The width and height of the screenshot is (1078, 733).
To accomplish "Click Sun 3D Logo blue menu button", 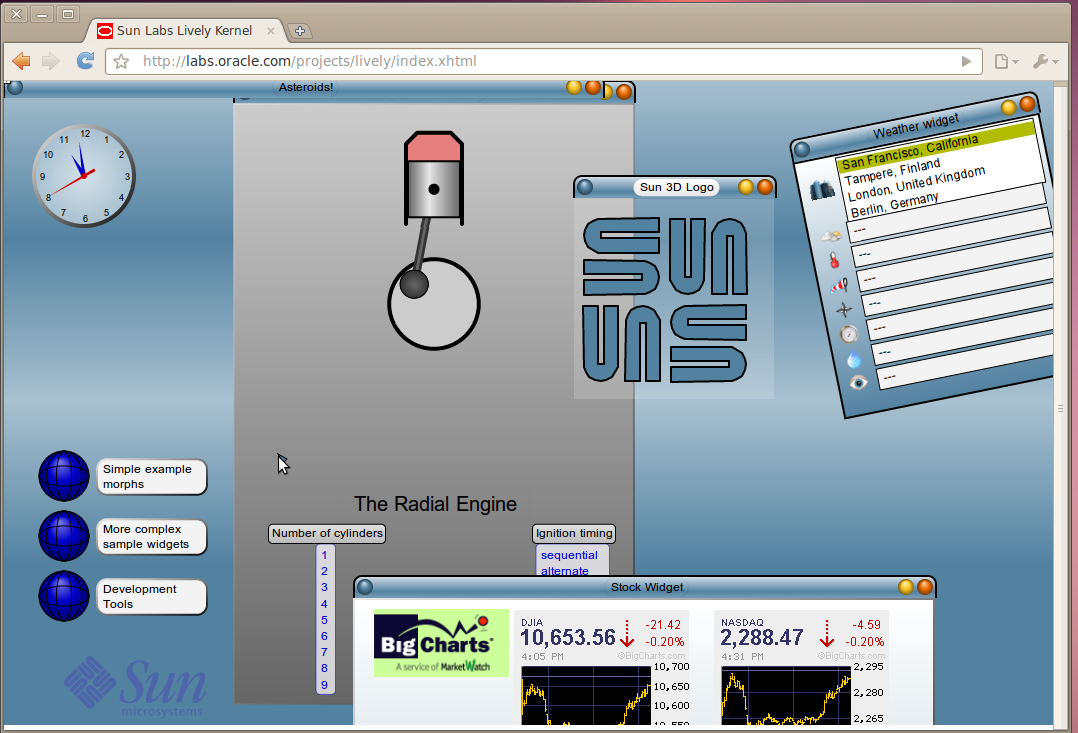I will click(585, 187).
